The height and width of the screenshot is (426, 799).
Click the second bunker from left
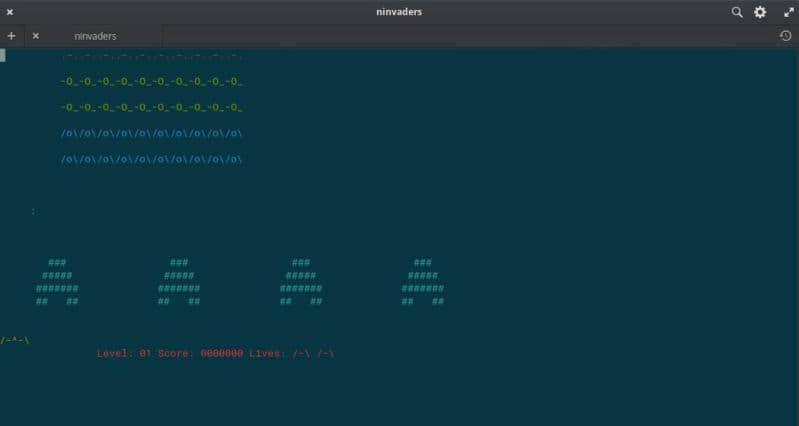click(x=180, y=282)
